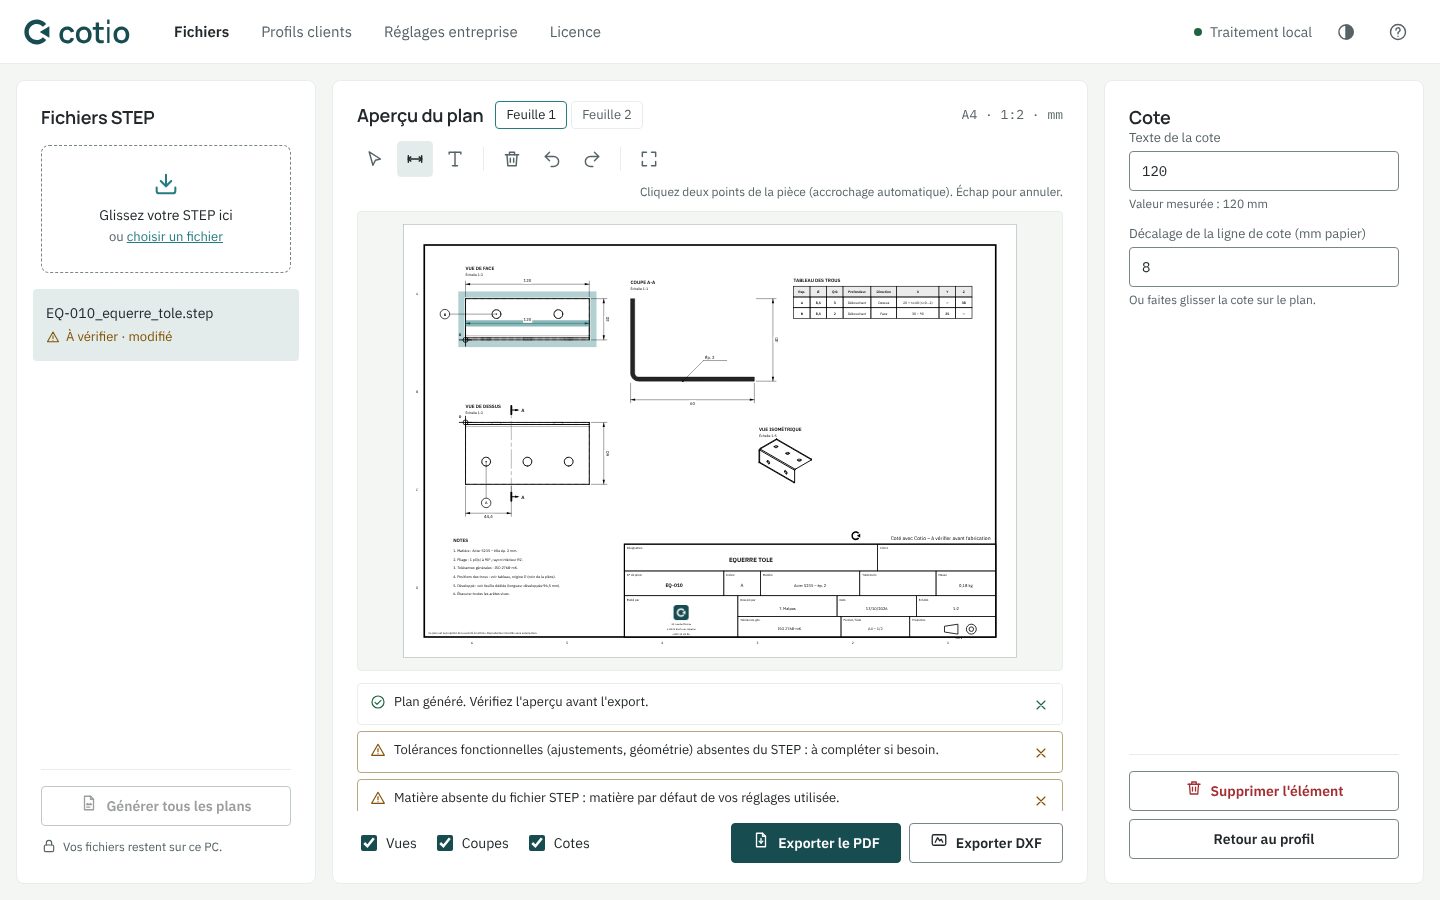Select EQ-010_equerre_tole.step file

(166, 325)
